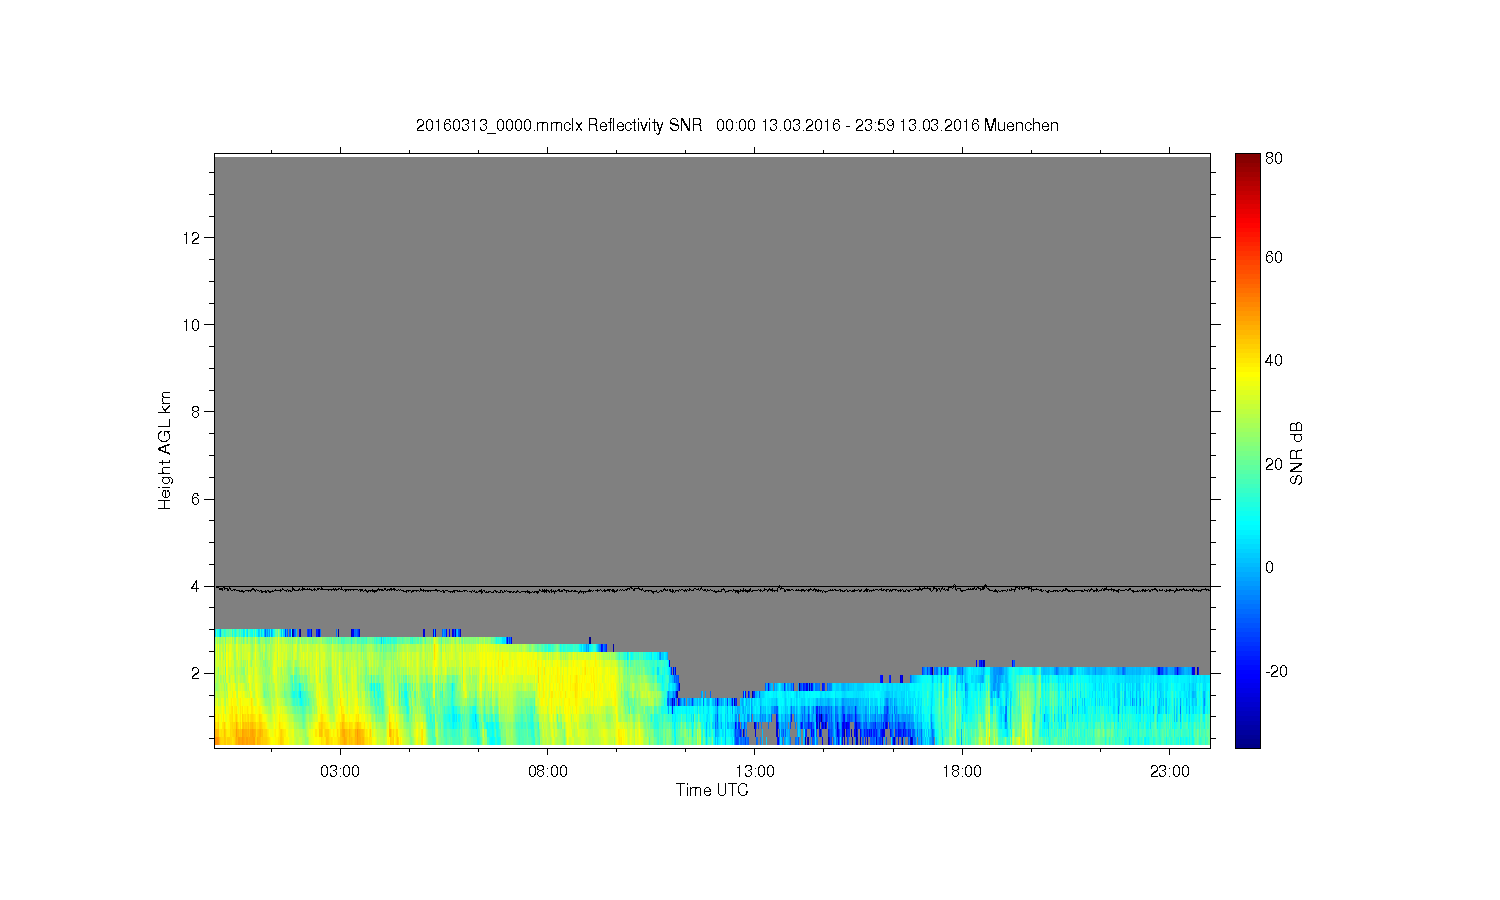Click the plot title text starting with '20160313_0000.mmclx'
Image resolution: width=1500 pixels, height=900 pixels.
click(737, 125)
